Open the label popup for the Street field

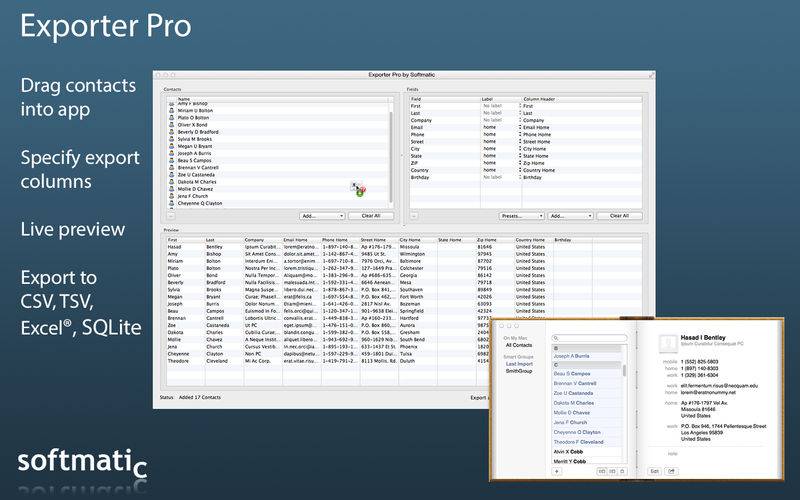tap(502, 141)
